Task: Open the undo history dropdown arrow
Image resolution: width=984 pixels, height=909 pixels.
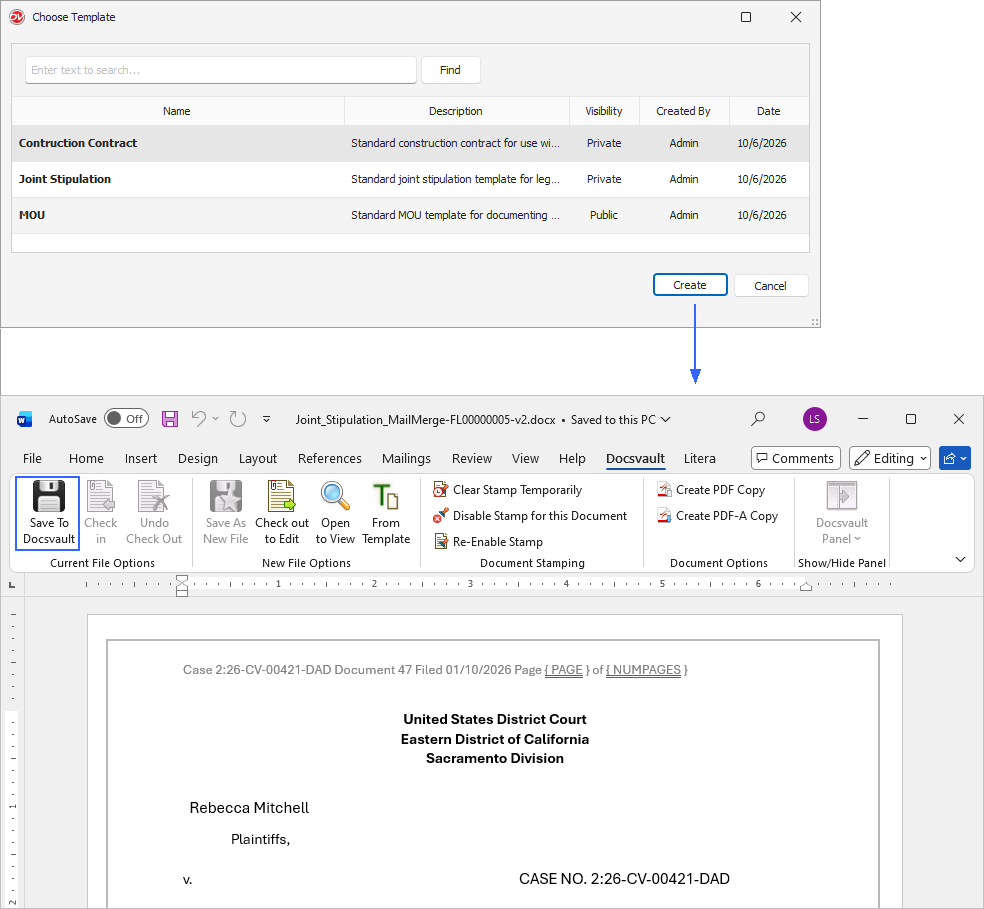Action: [x=215, y=419]
